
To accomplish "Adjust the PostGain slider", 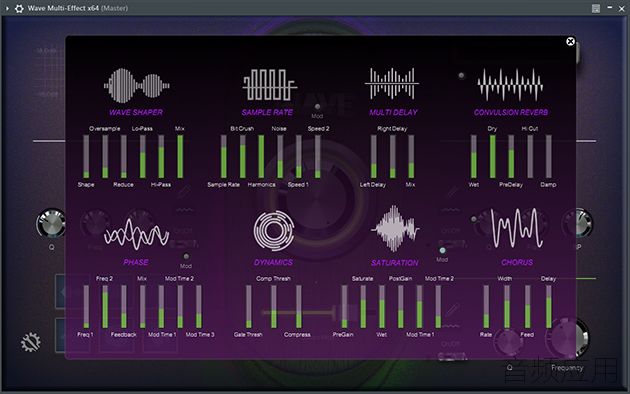I will tap(401, 306).
